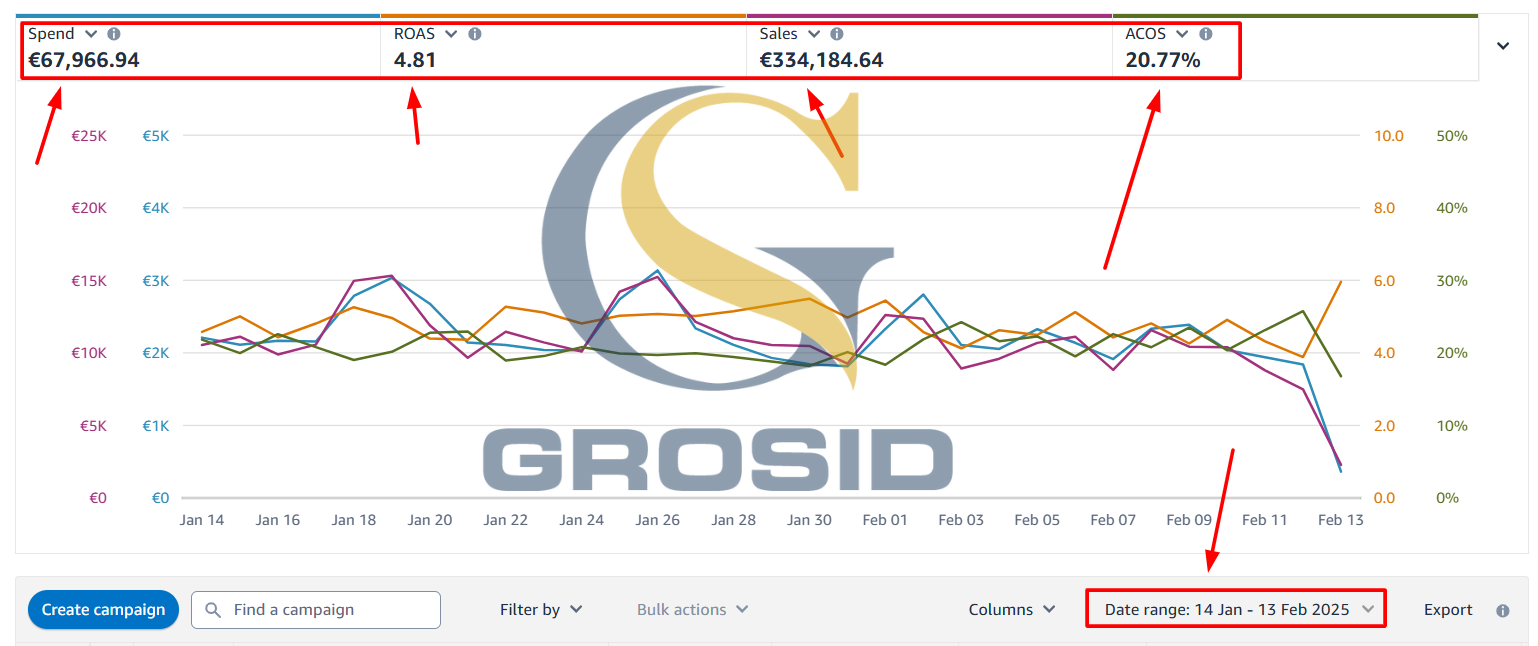1538x646 pixels.
Task: Click the €5K spend axis label
Action: pyautogui.click(x=156, y=136)
